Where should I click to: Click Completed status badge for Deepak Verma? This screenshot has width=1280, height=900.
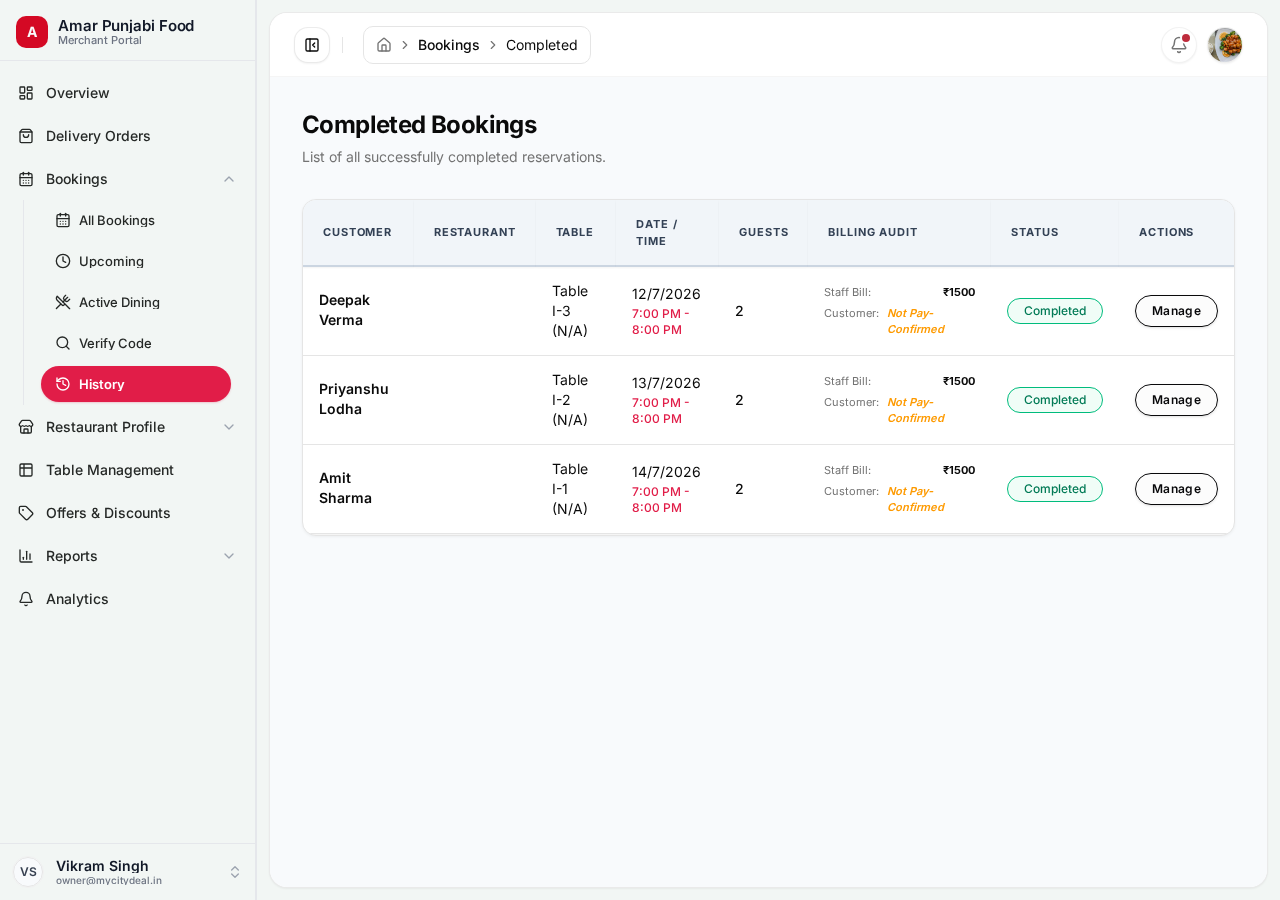point(1055,311)
